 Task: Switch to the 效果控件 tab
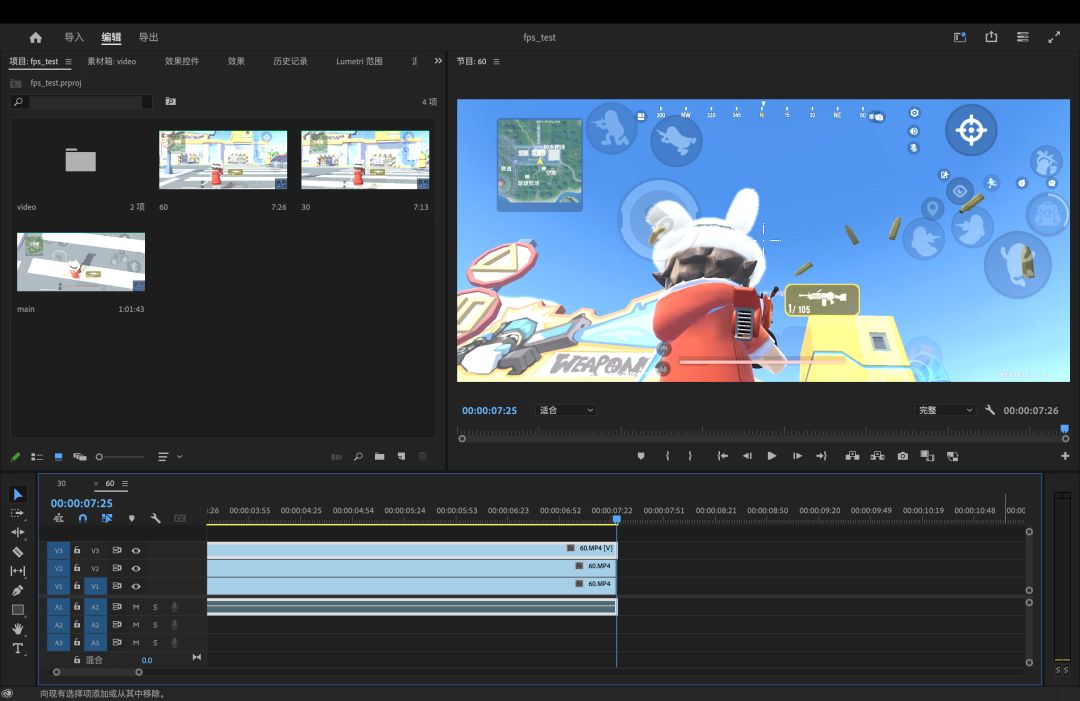tap(182, 61)
